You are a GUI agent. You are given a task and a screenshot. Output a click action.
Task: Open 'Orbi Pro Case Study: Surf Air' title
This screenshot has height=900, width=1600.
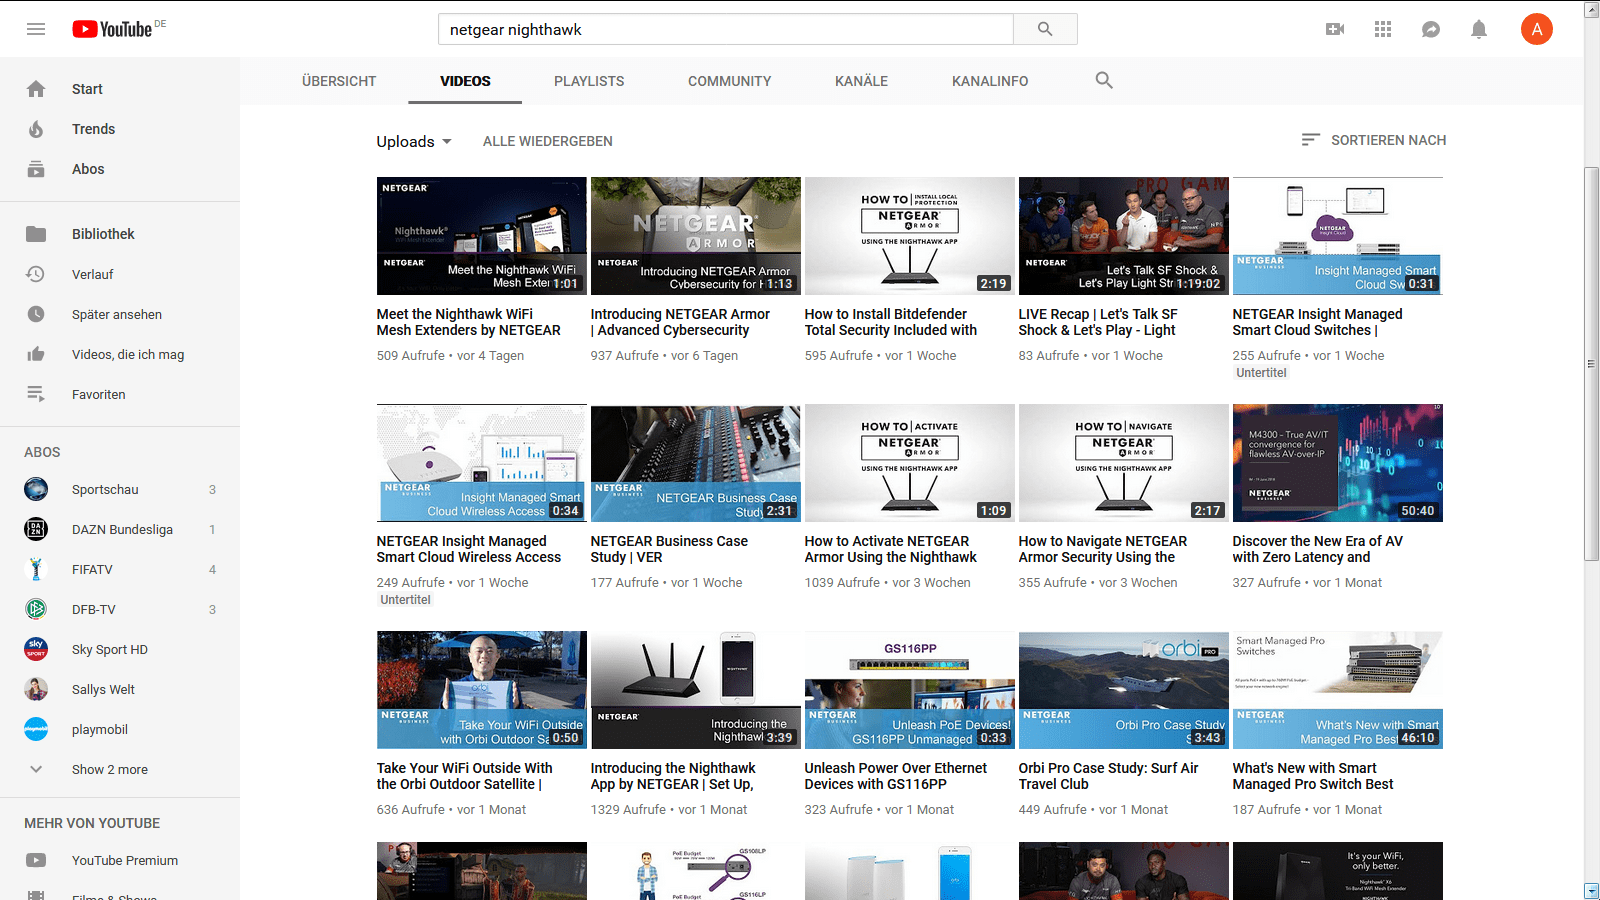(1108, 776)
